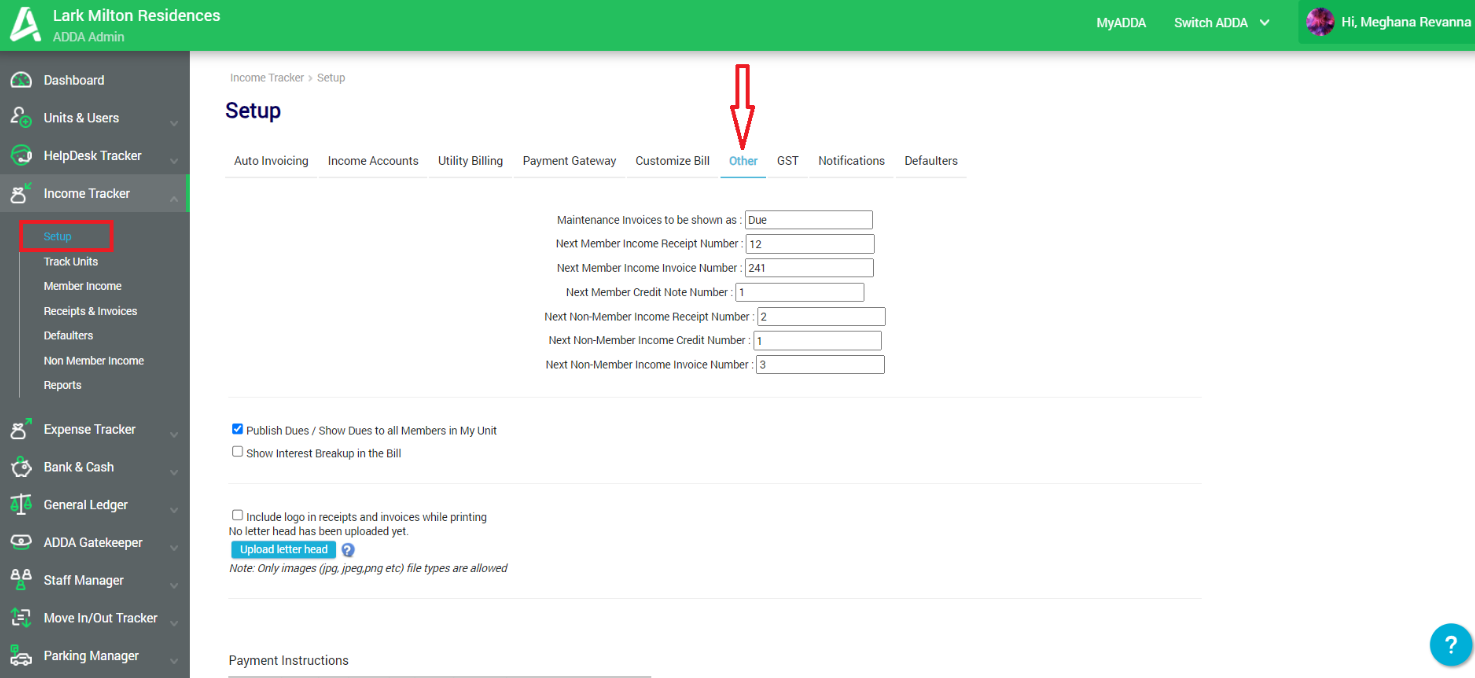Click the General Ledger scales icon
This screenshot has width=1475, height=678.
point(21,505)
